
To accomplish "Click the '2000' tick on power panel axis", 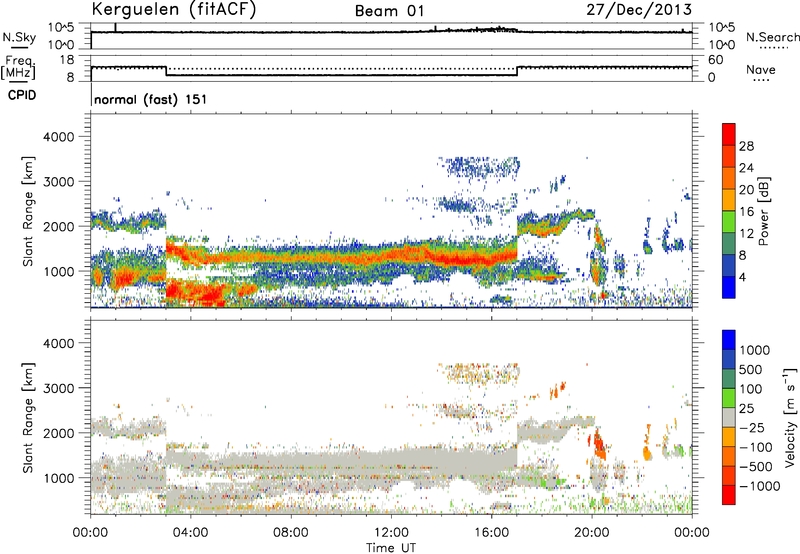I will [58, 226].
